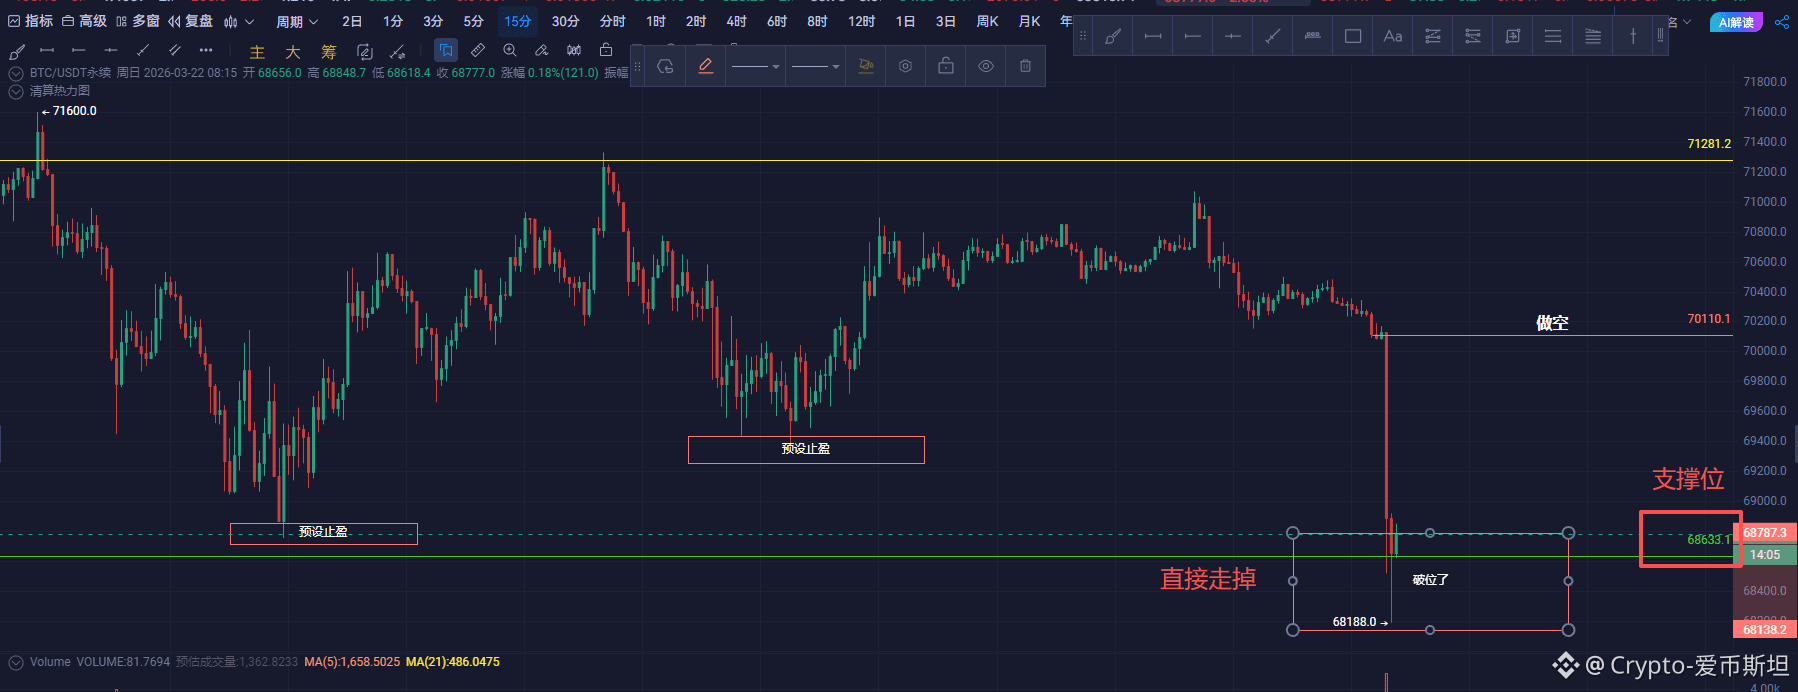
Task: Collapse the 清算热力图 indicator
Action: [x=16, y=91]
